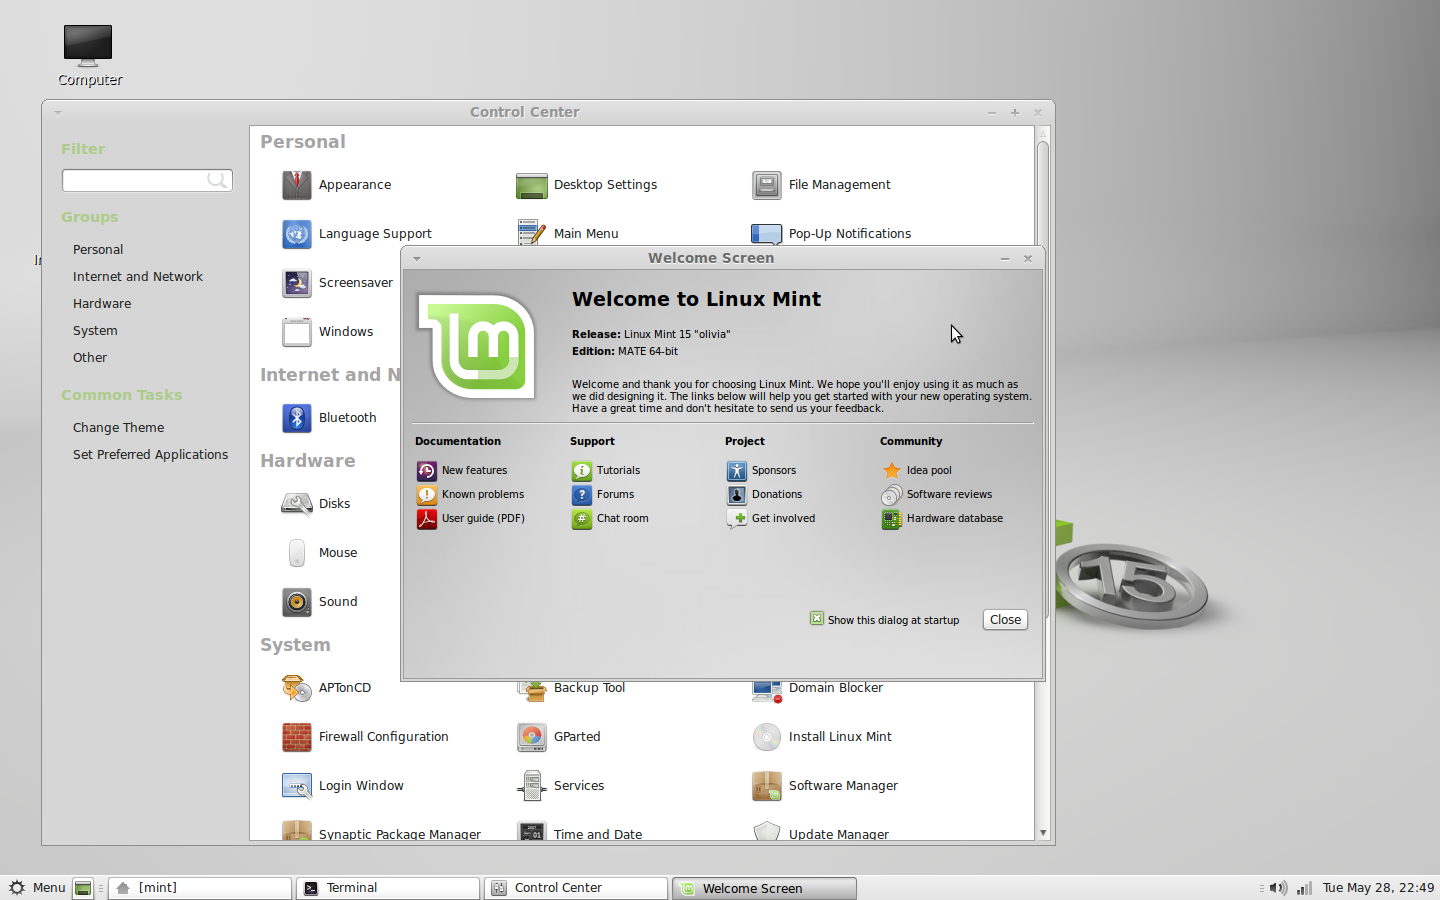The height and width of the screenshot is (900, 1440).
Task: Open Sound settings icon
Action: tap(297, 602)
